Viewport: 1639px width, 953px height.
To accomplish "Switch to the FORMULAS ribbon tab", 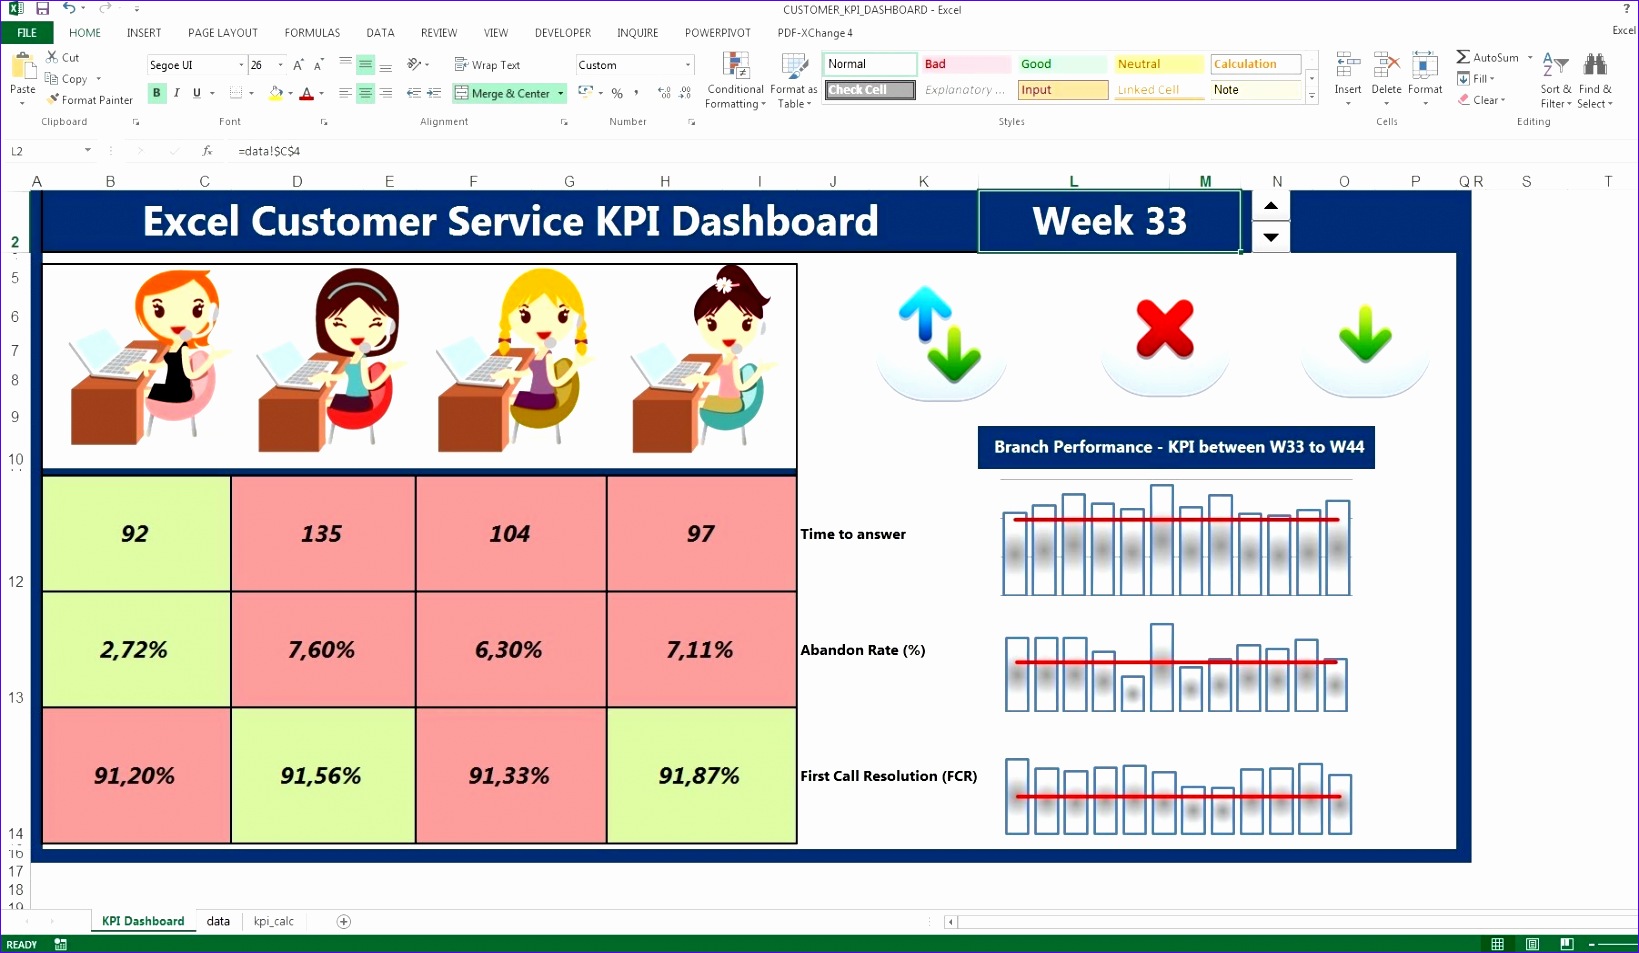I will [x=312, y=32].
